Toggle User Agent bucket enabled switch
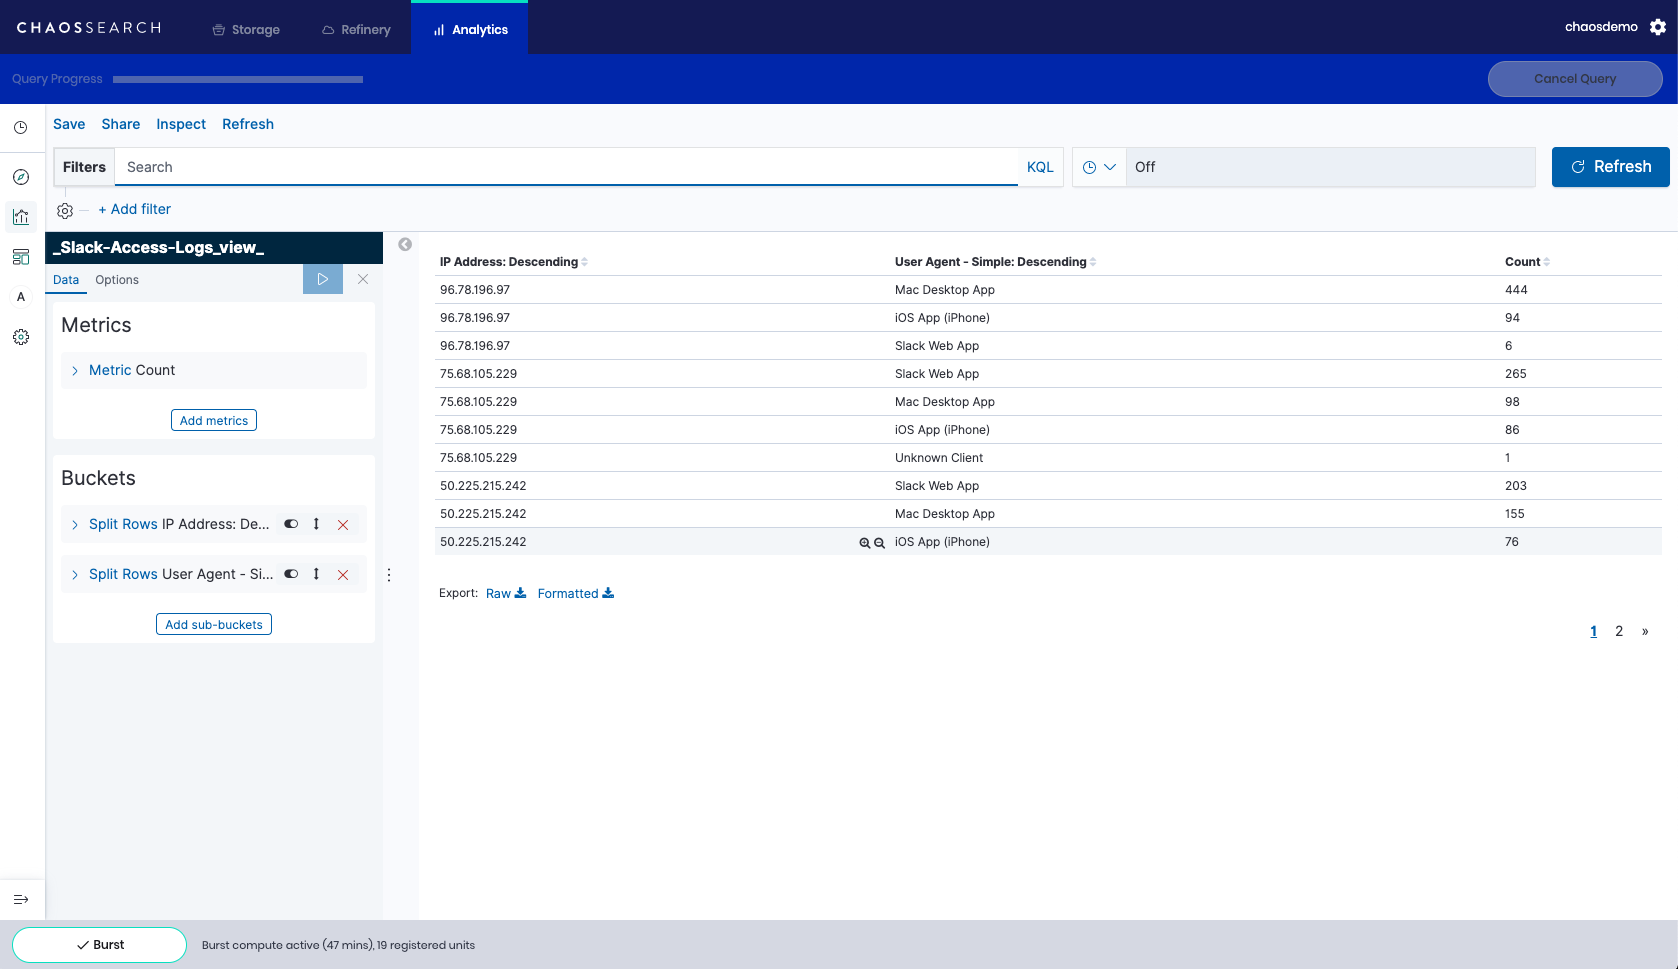1678x969 pixels. (x=291, y=574)
